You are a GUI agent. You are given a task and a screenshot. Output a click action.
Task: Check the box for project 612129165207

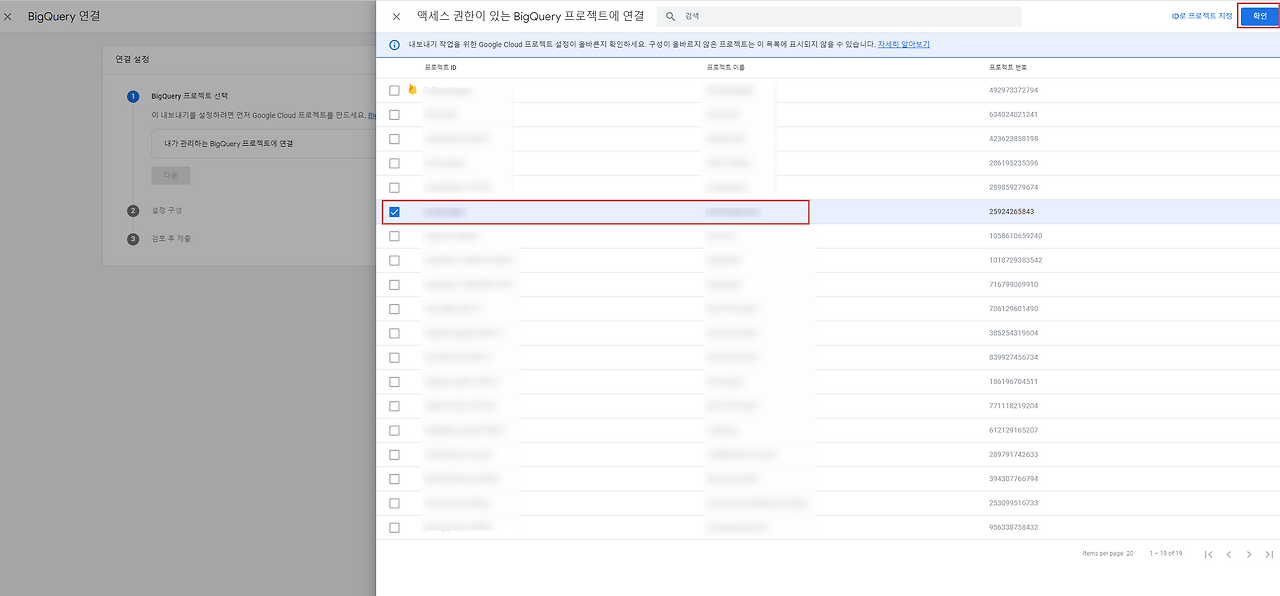tap(394, 430)
